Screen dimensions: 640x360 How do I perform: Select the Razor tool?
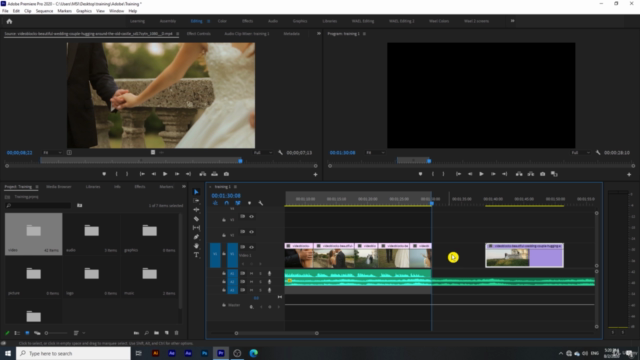pos(196,219)
